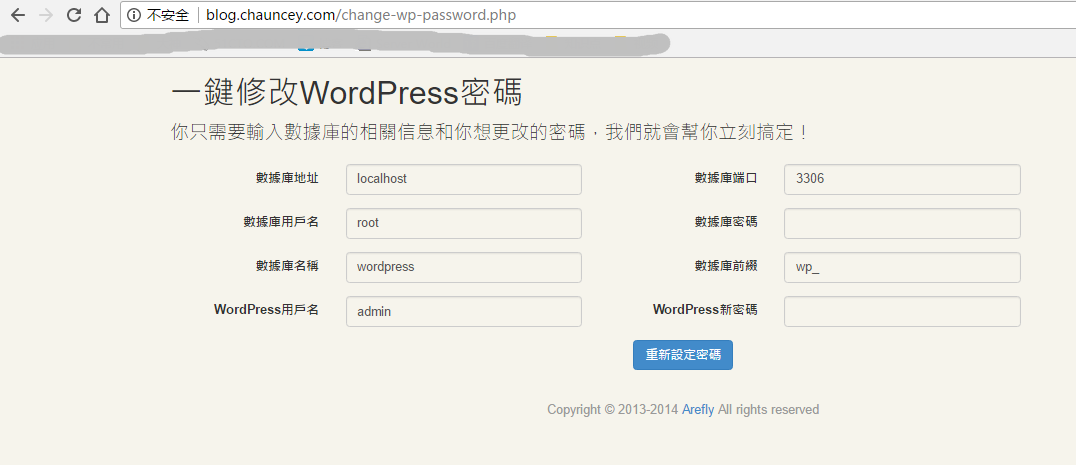Viewport: 1076px width, 465px height.
Task: Click the 數據庫用戶名 label
Action: pyautogui.click(x=281, y=222)
